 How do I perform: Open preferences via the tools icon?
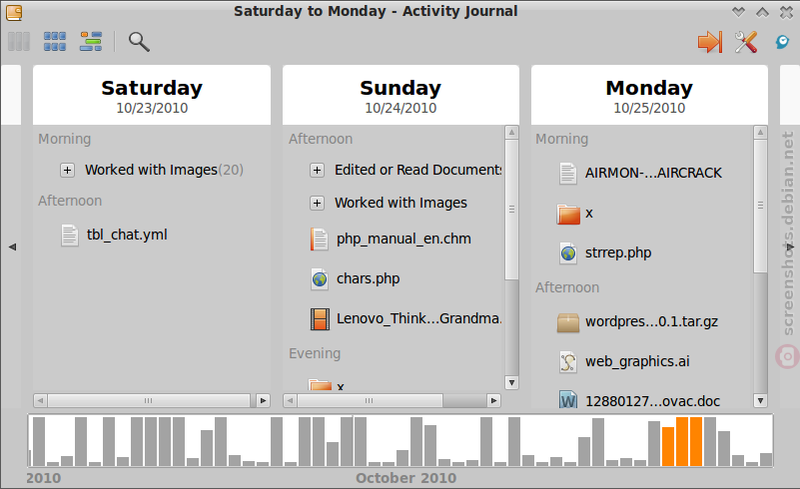pyautogui.click(x=745, y=42)
